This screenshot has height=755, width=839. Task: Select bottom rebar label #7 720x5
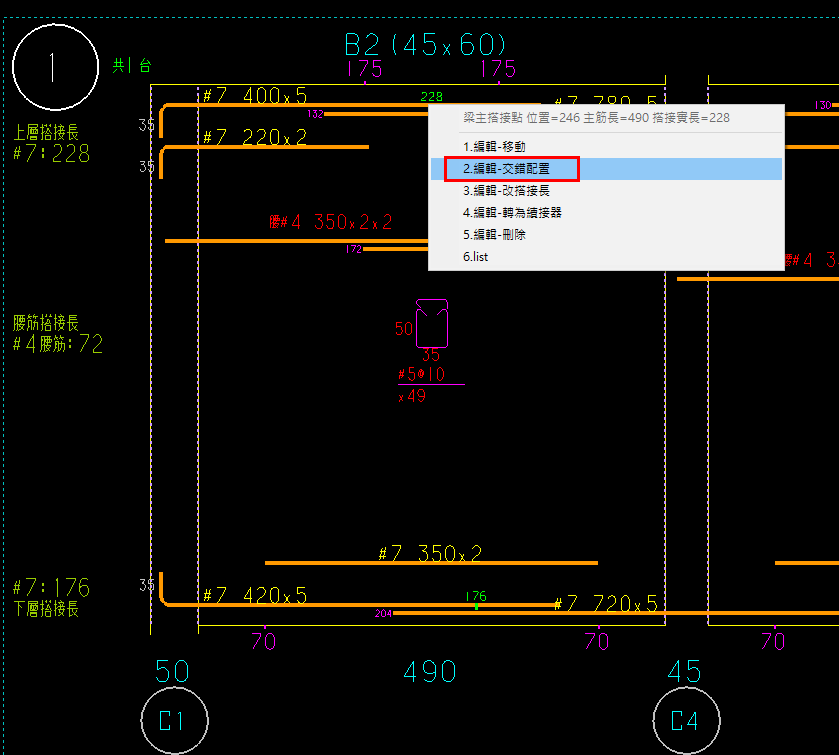point(605,604)
